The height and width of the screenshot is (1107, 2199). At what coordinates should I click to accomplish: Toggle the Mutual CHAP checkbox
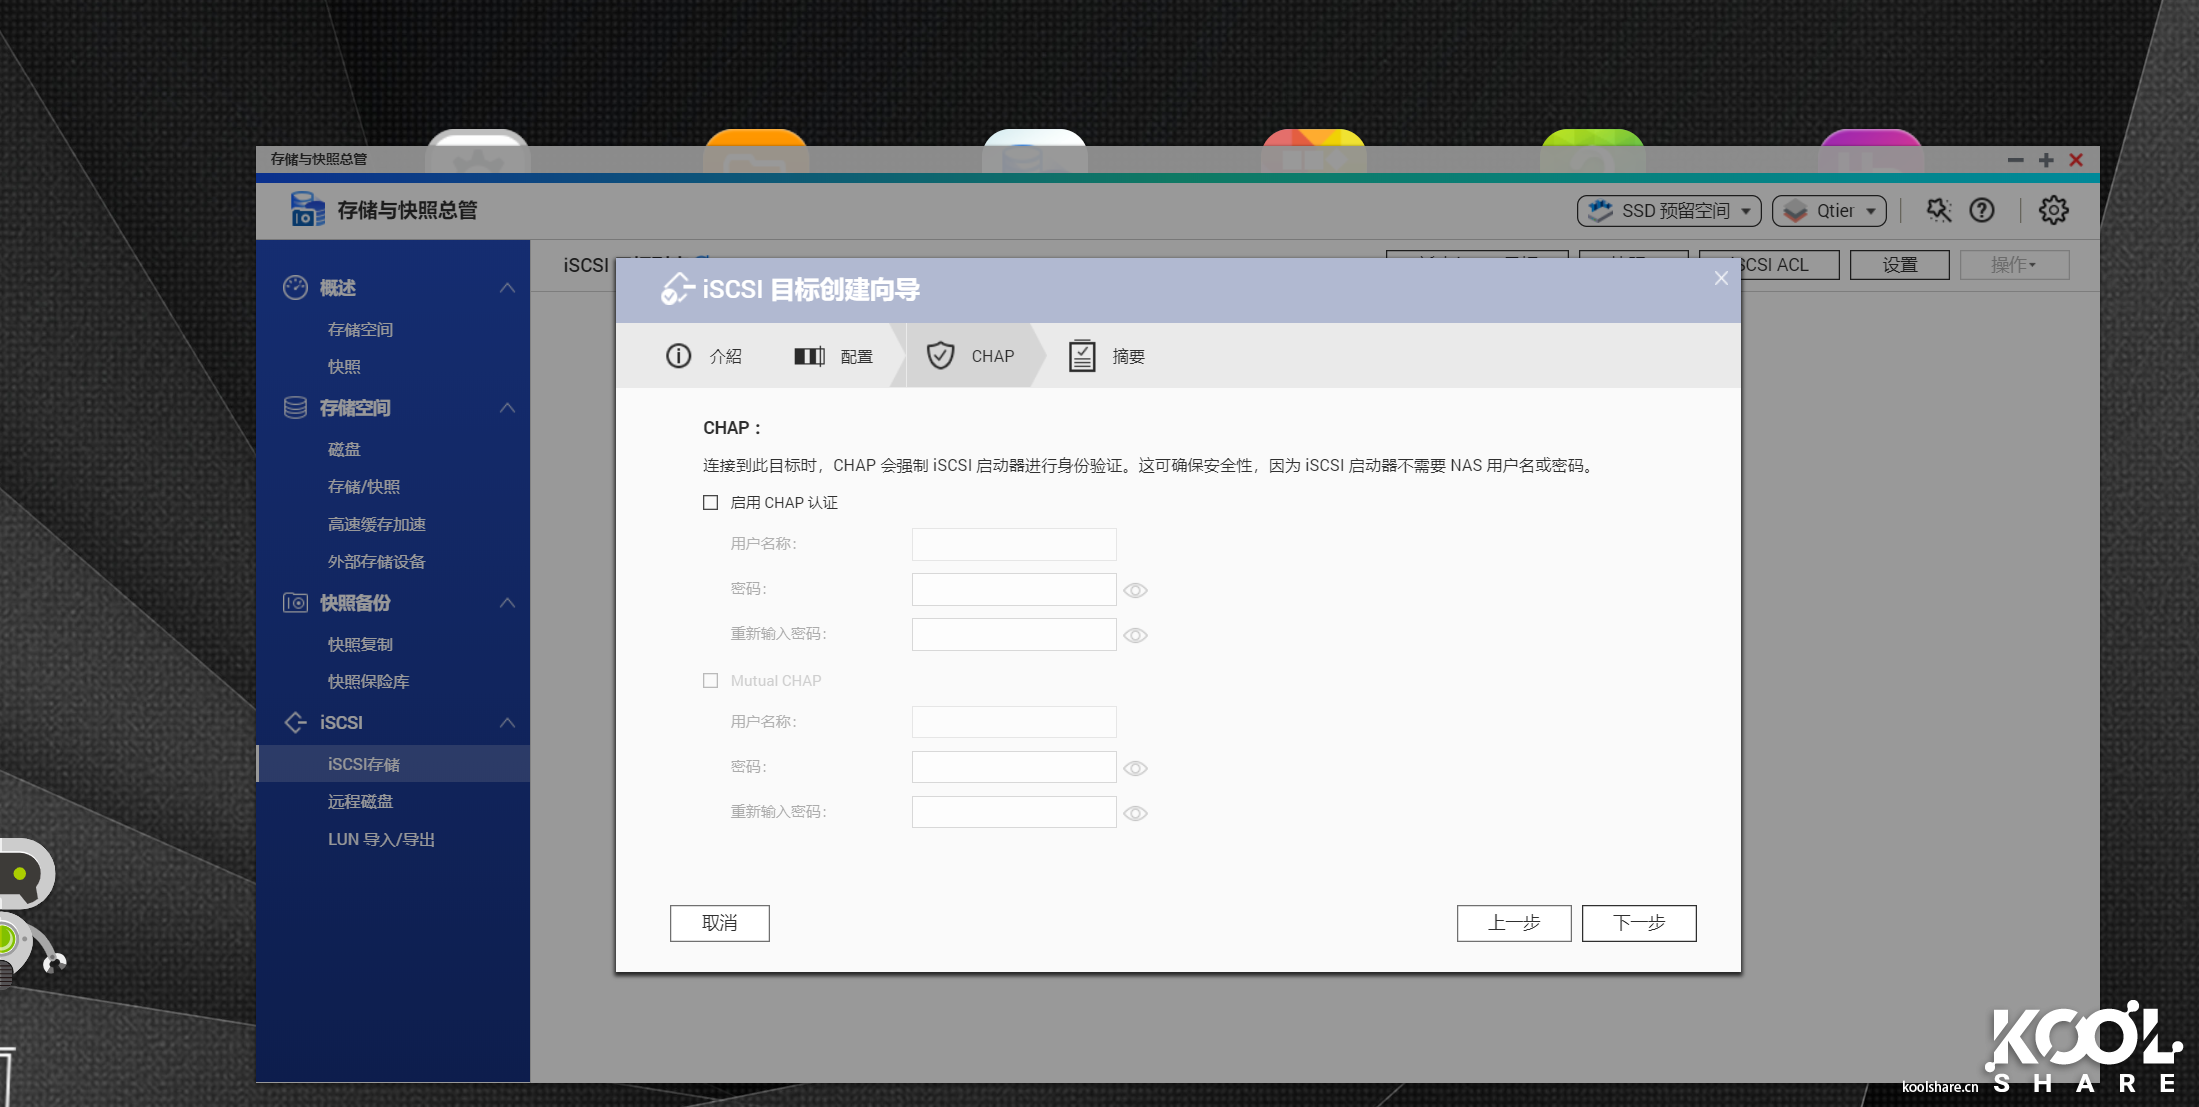pyautogui.click(x=711, y=681)
